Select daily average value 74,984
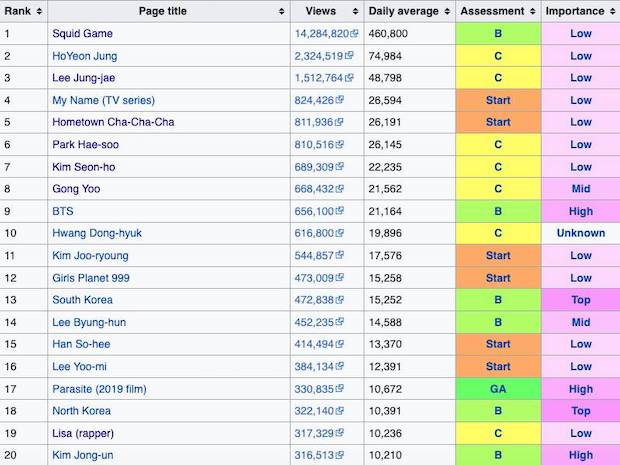The image size is (620, 465). pos(385,56)
